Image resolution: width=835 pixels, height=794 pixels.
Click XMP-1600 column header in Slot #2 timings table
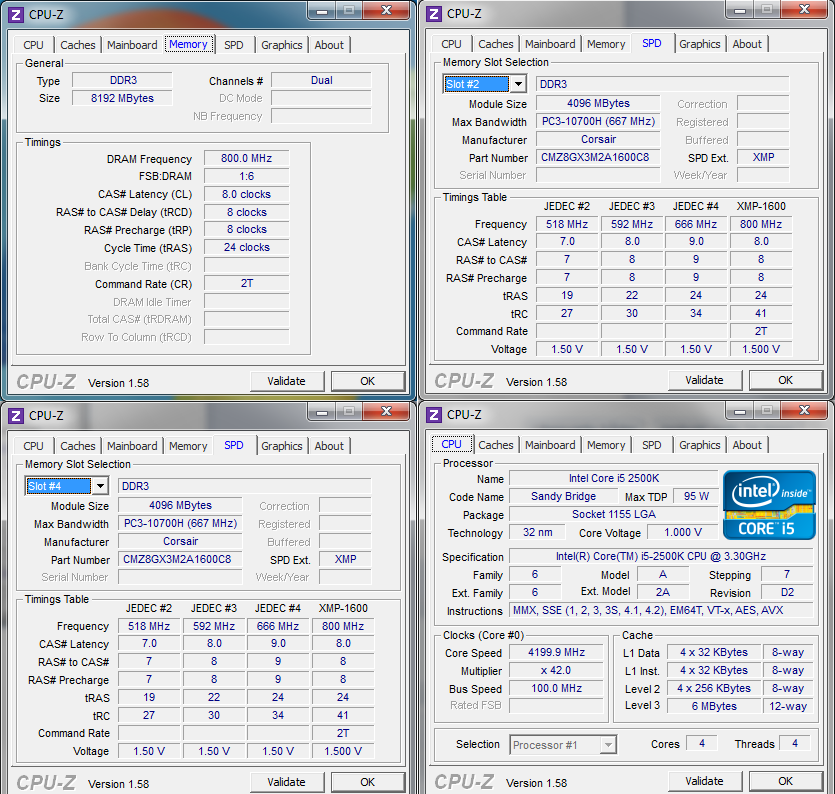click(x=761, y=206)
